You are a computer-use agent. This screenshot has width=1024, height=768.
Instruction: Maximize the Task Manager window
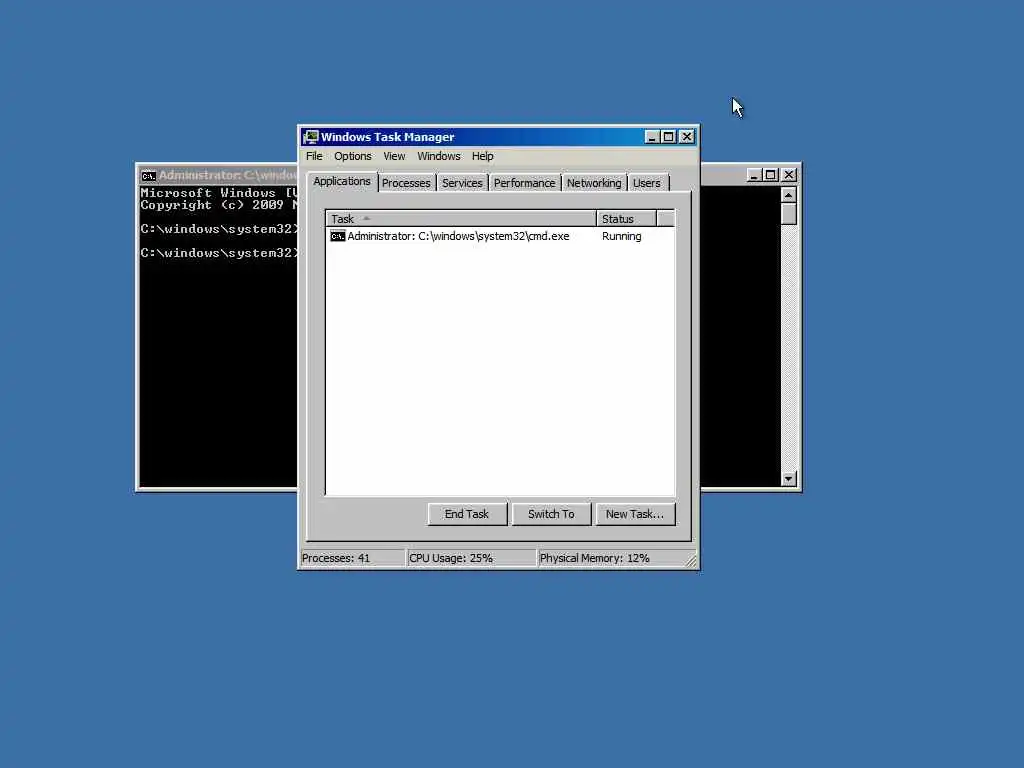tap(669, 137)
